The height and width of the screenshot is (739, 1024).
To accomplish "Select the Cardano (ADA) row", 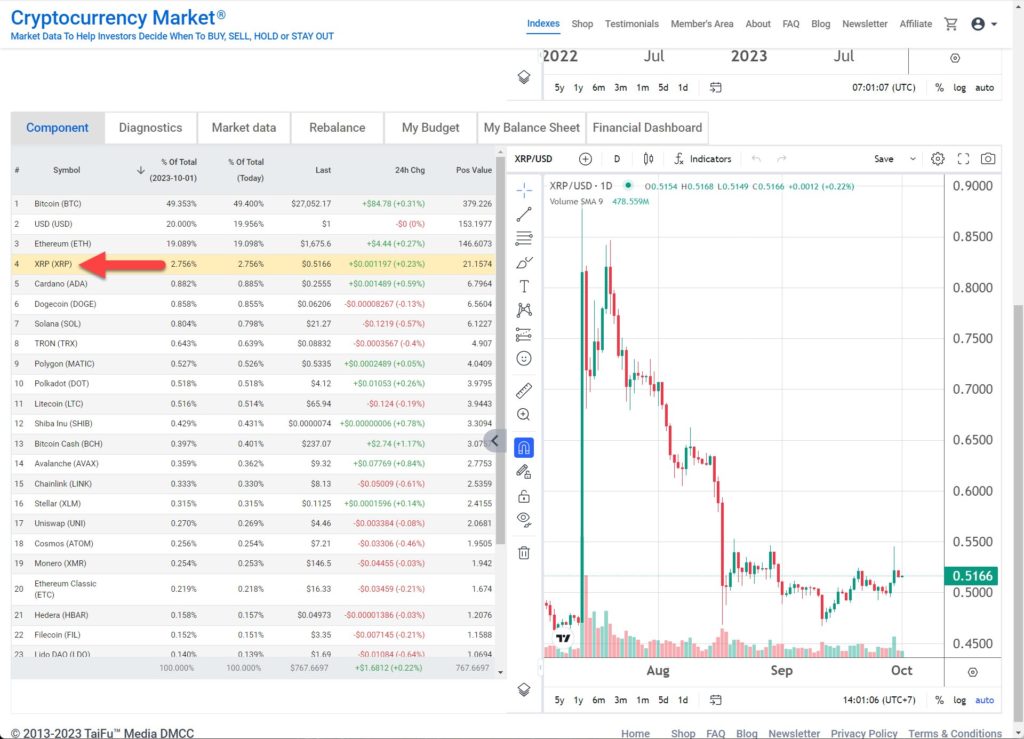I will (x=253, y=284).
